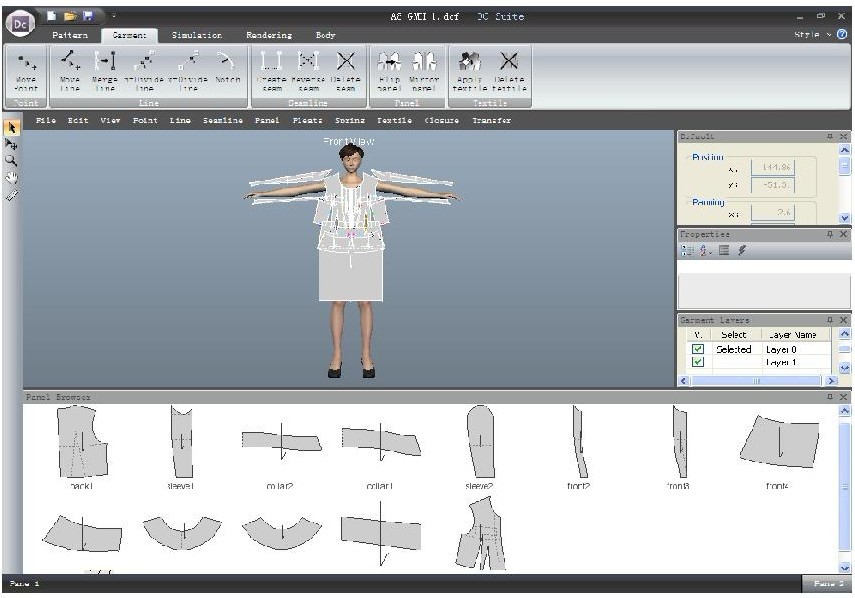Open the Style dropdown at top right
The width and height of the screenshot is (855, 598).
coord(812,34)
